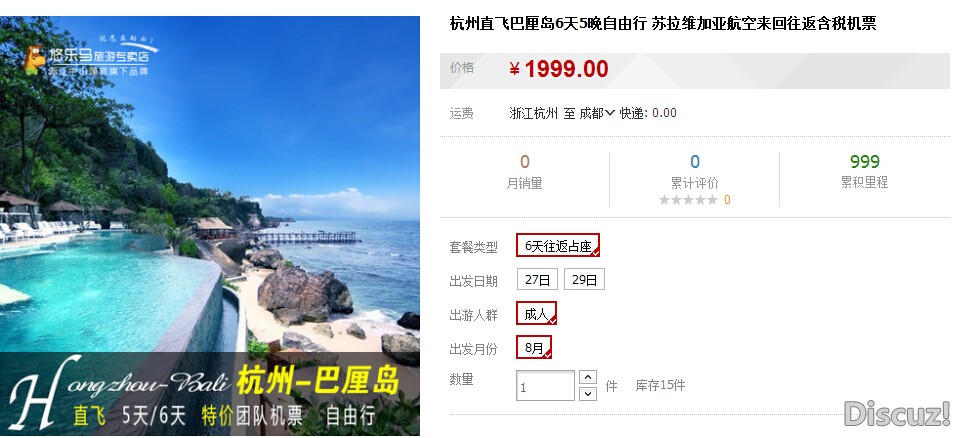The width and height of the screenshot is (967, 438).
Task: Click the 累积里程 999 points
Action: click(x=865, y=162)
